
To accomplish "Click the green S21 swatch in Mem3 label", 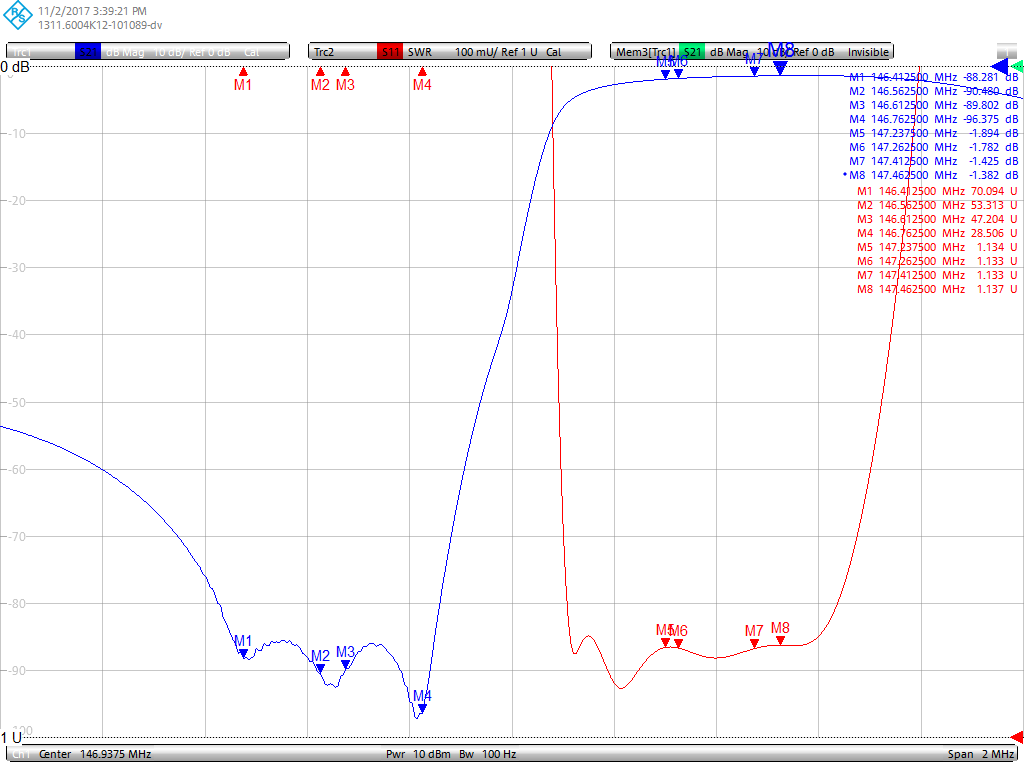I will [692, 52].
